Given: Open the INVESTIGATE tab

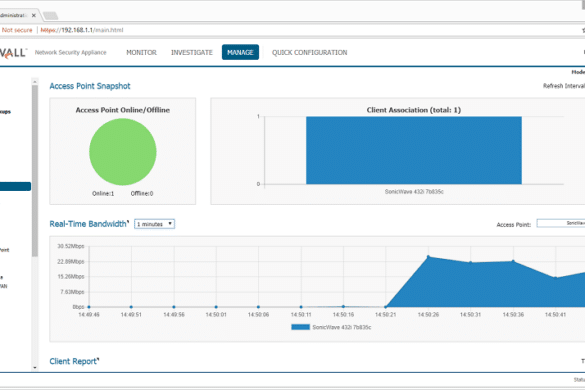Looking at the screenshot, I should (192, 53).
